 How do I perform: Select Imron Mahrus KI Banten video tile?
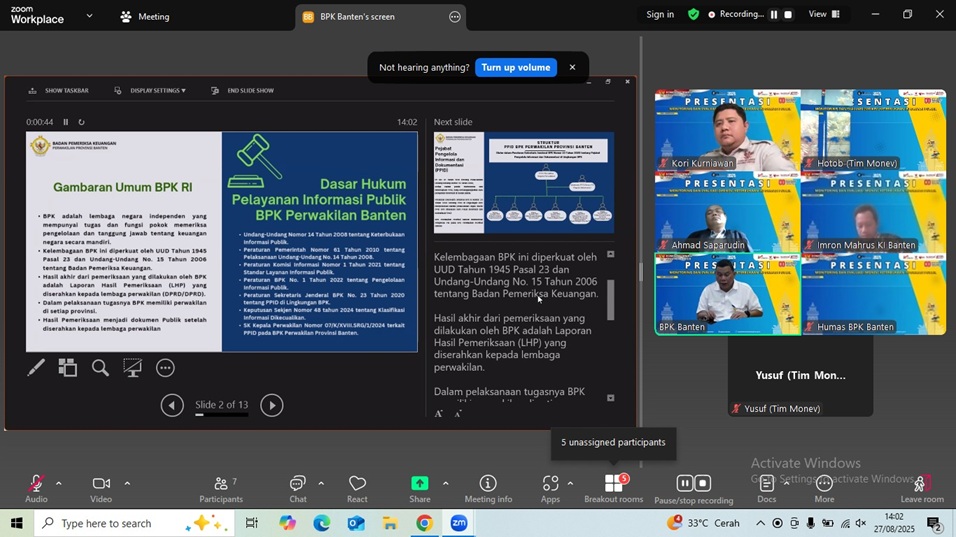point(873,212)
